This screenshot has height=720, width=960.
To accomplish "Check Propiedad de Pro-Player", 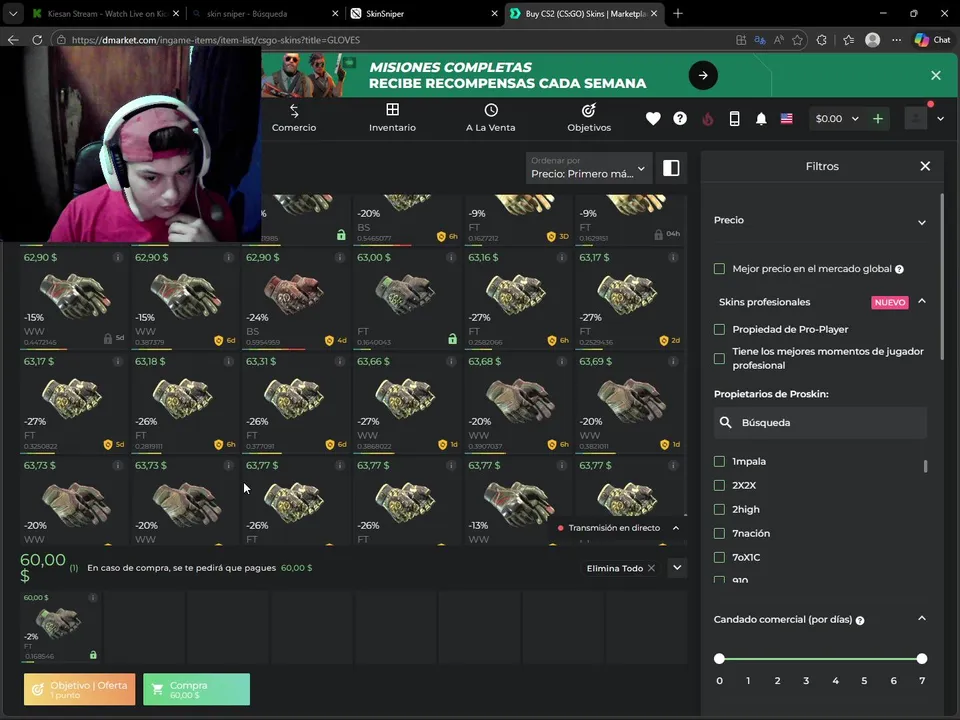I will (719, 329).
